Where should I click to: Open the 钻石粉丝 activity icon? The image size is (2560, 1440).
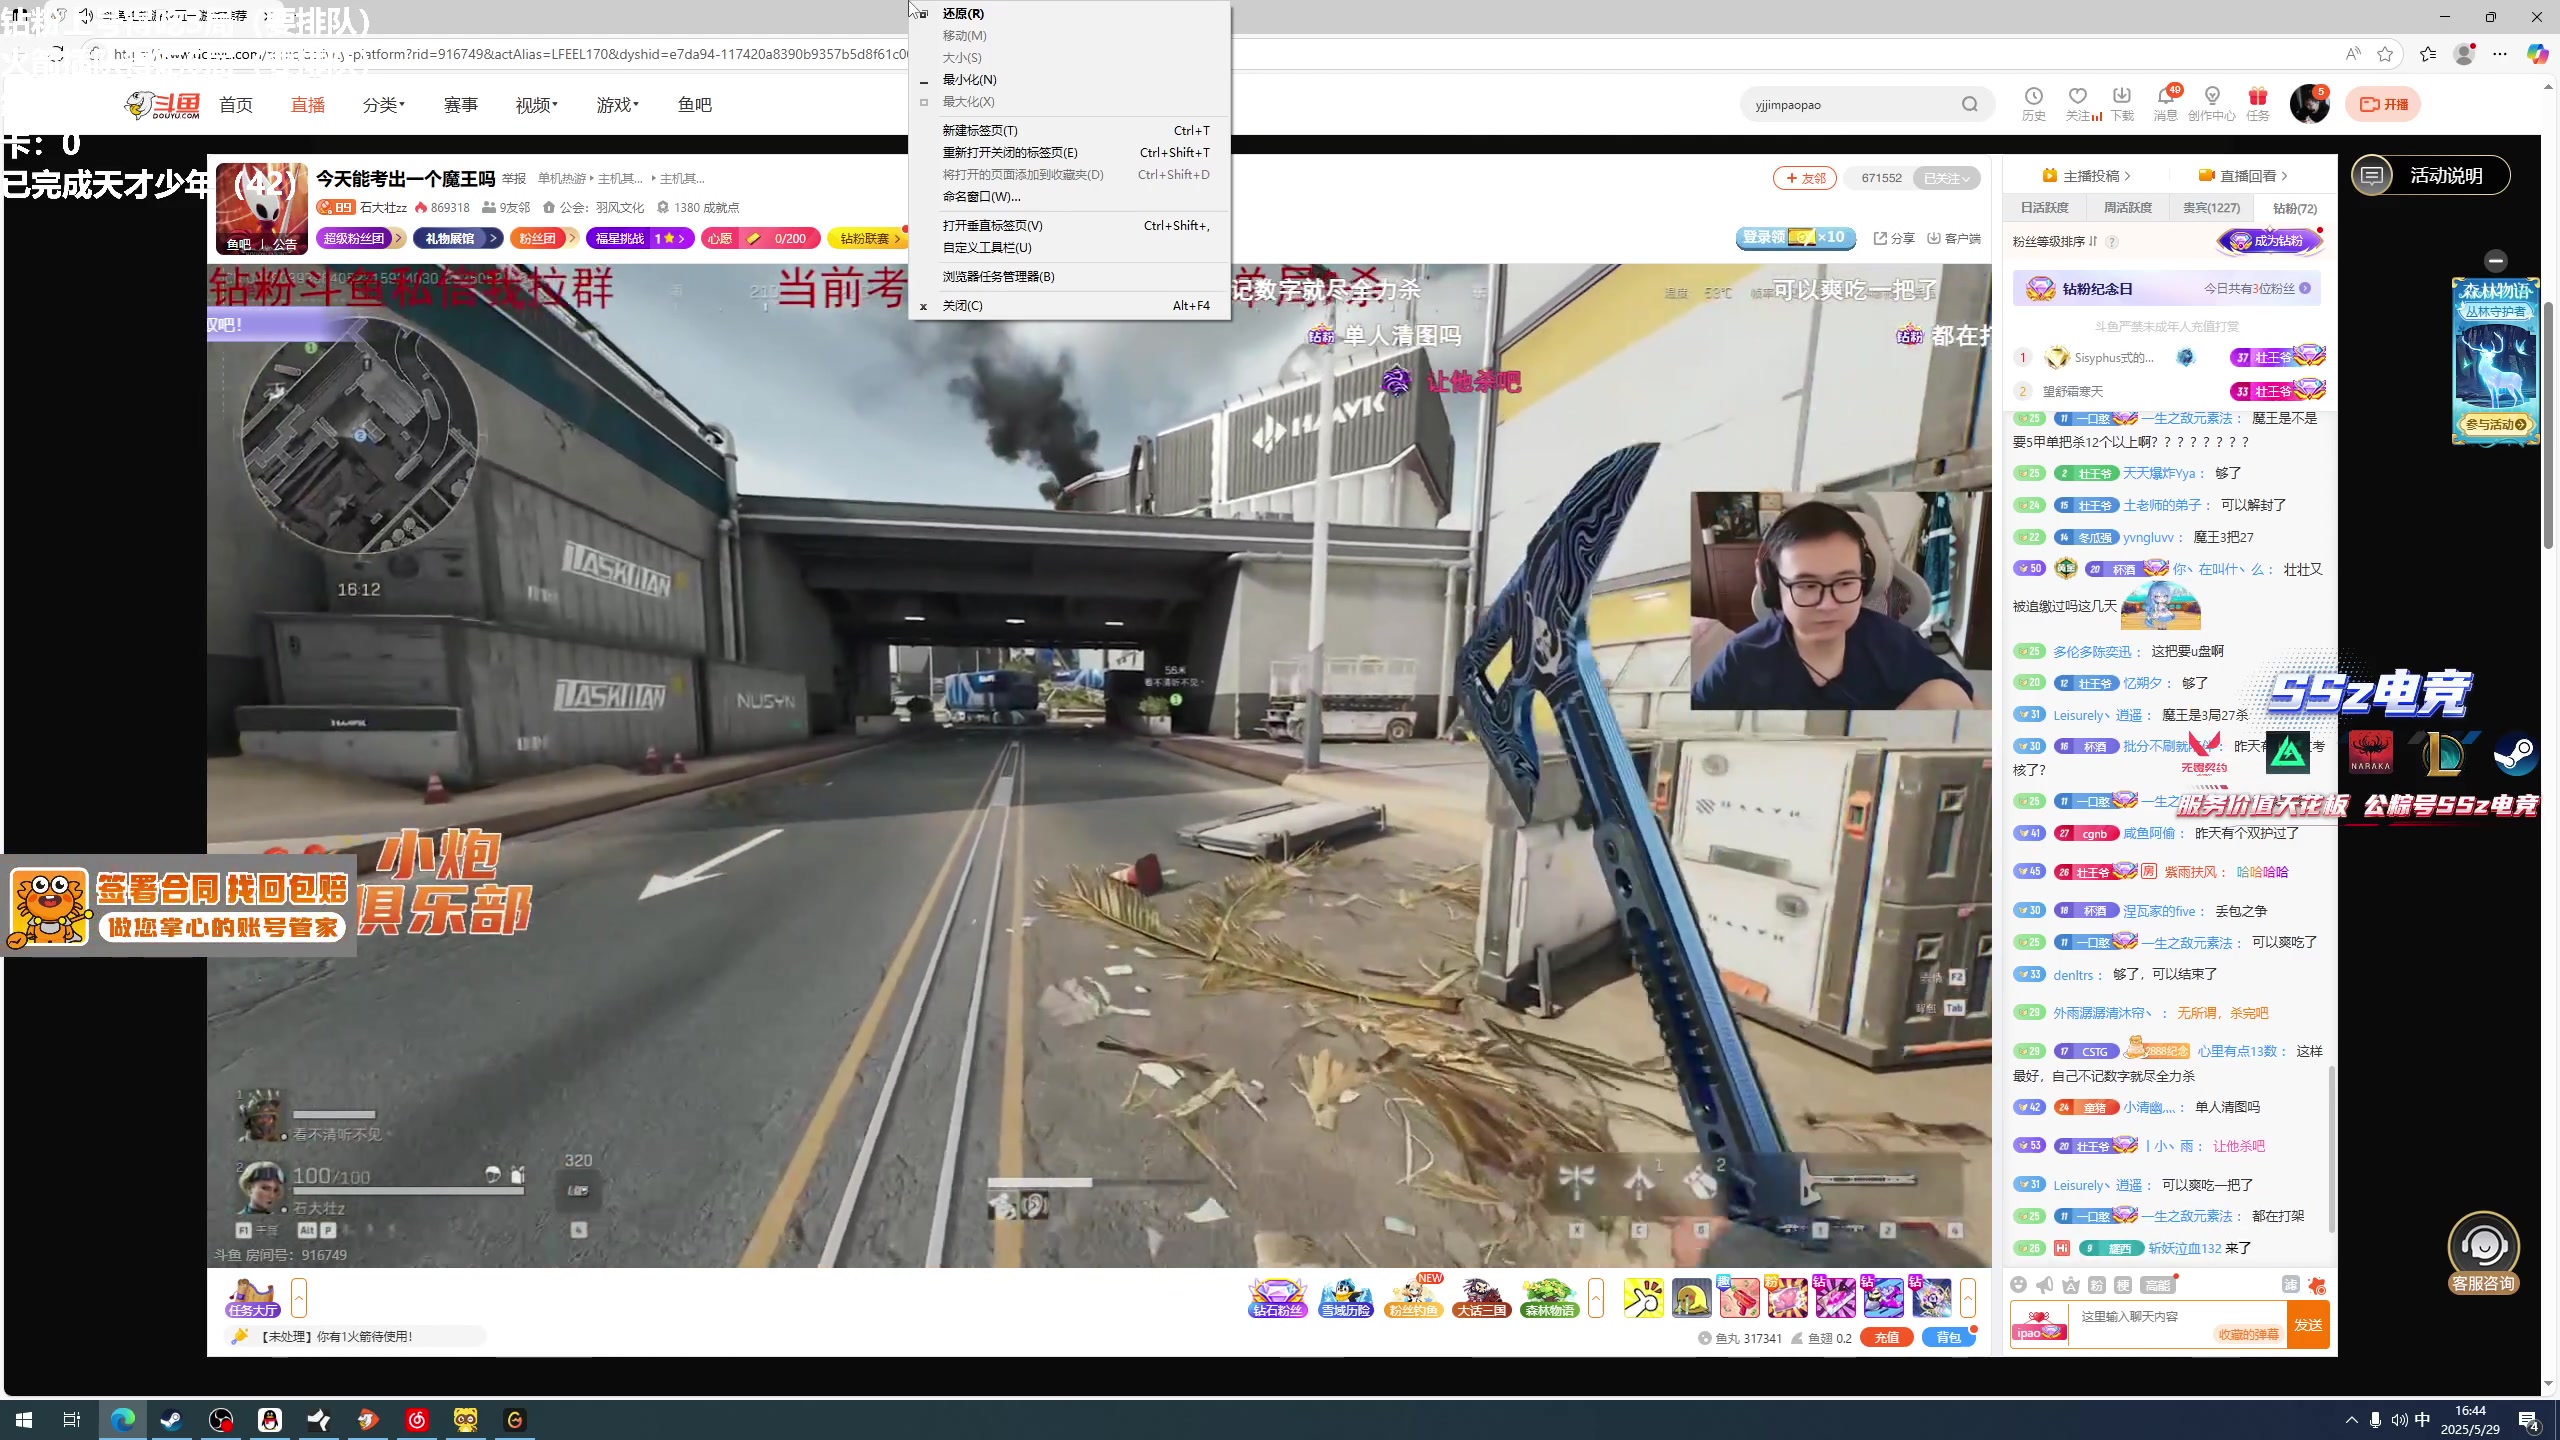(x=1278, y=1298)
